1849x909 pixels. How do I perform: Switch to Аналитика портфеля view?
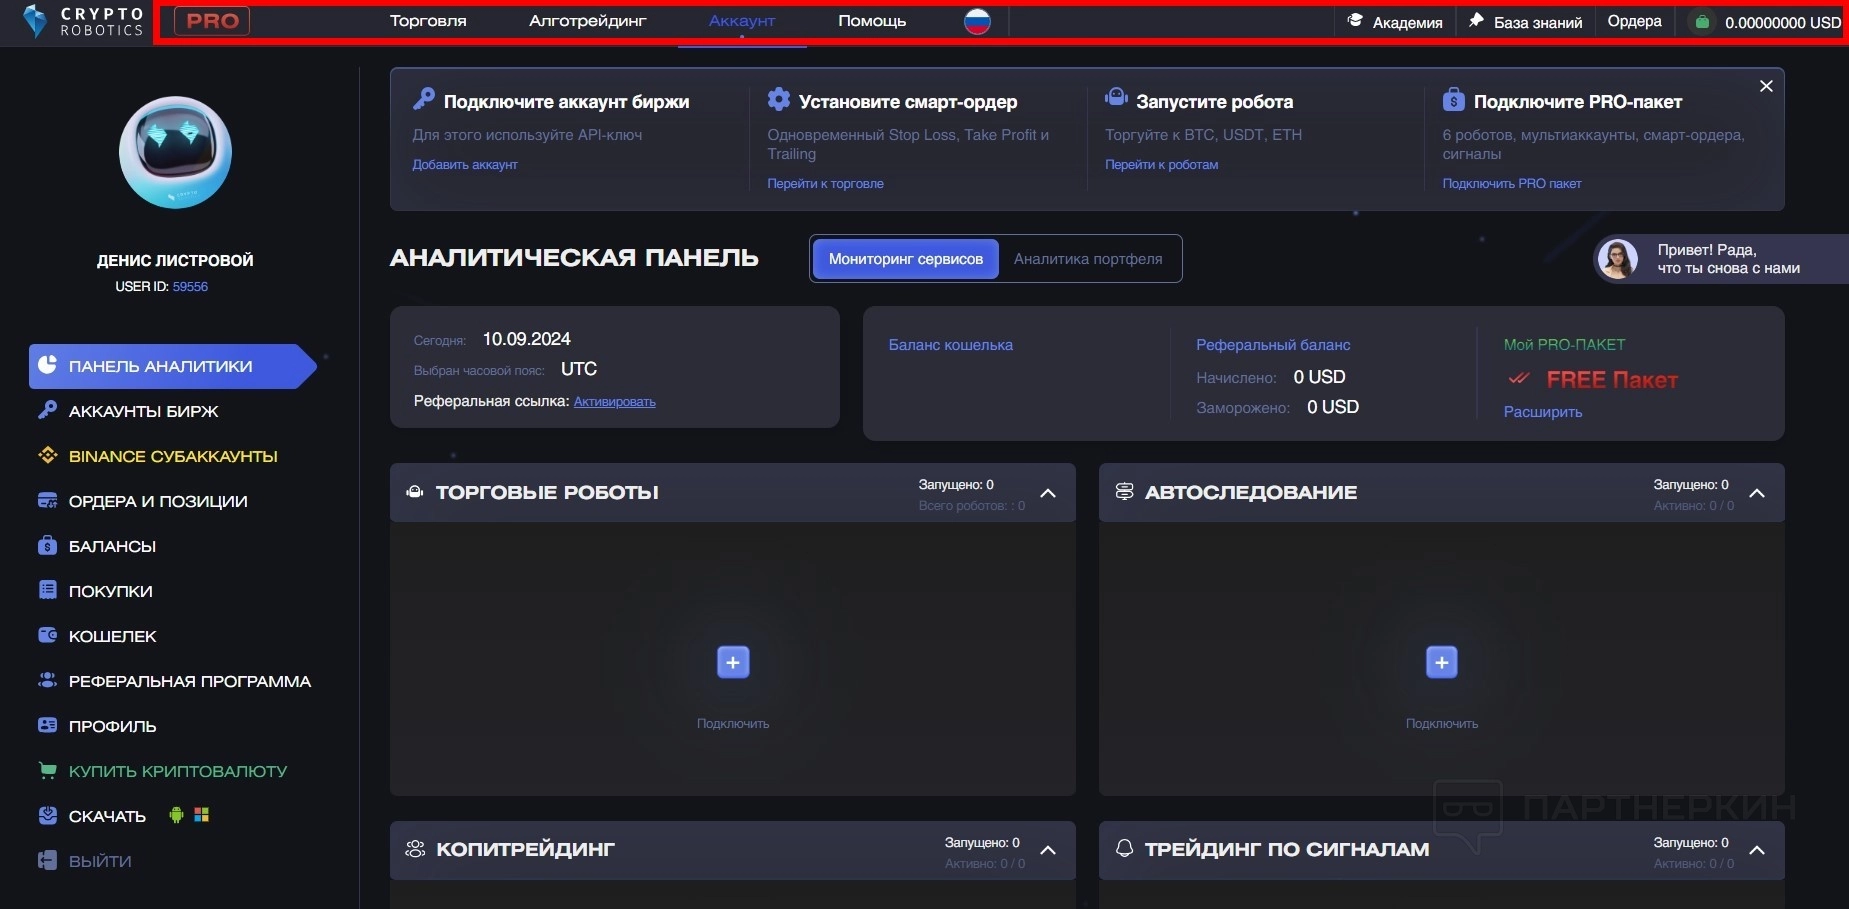pyautogui.click(x=1088, y=259)
